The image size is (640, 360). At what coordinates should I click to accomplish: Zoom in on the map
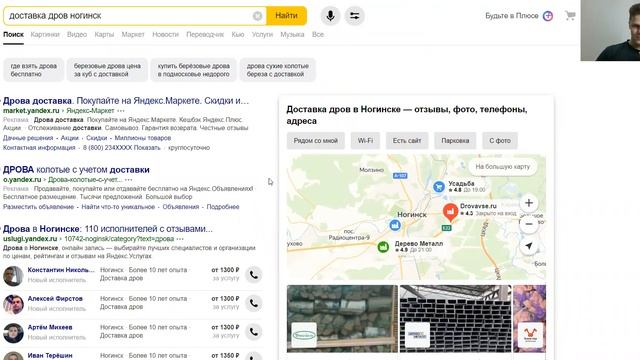point(529,203)
